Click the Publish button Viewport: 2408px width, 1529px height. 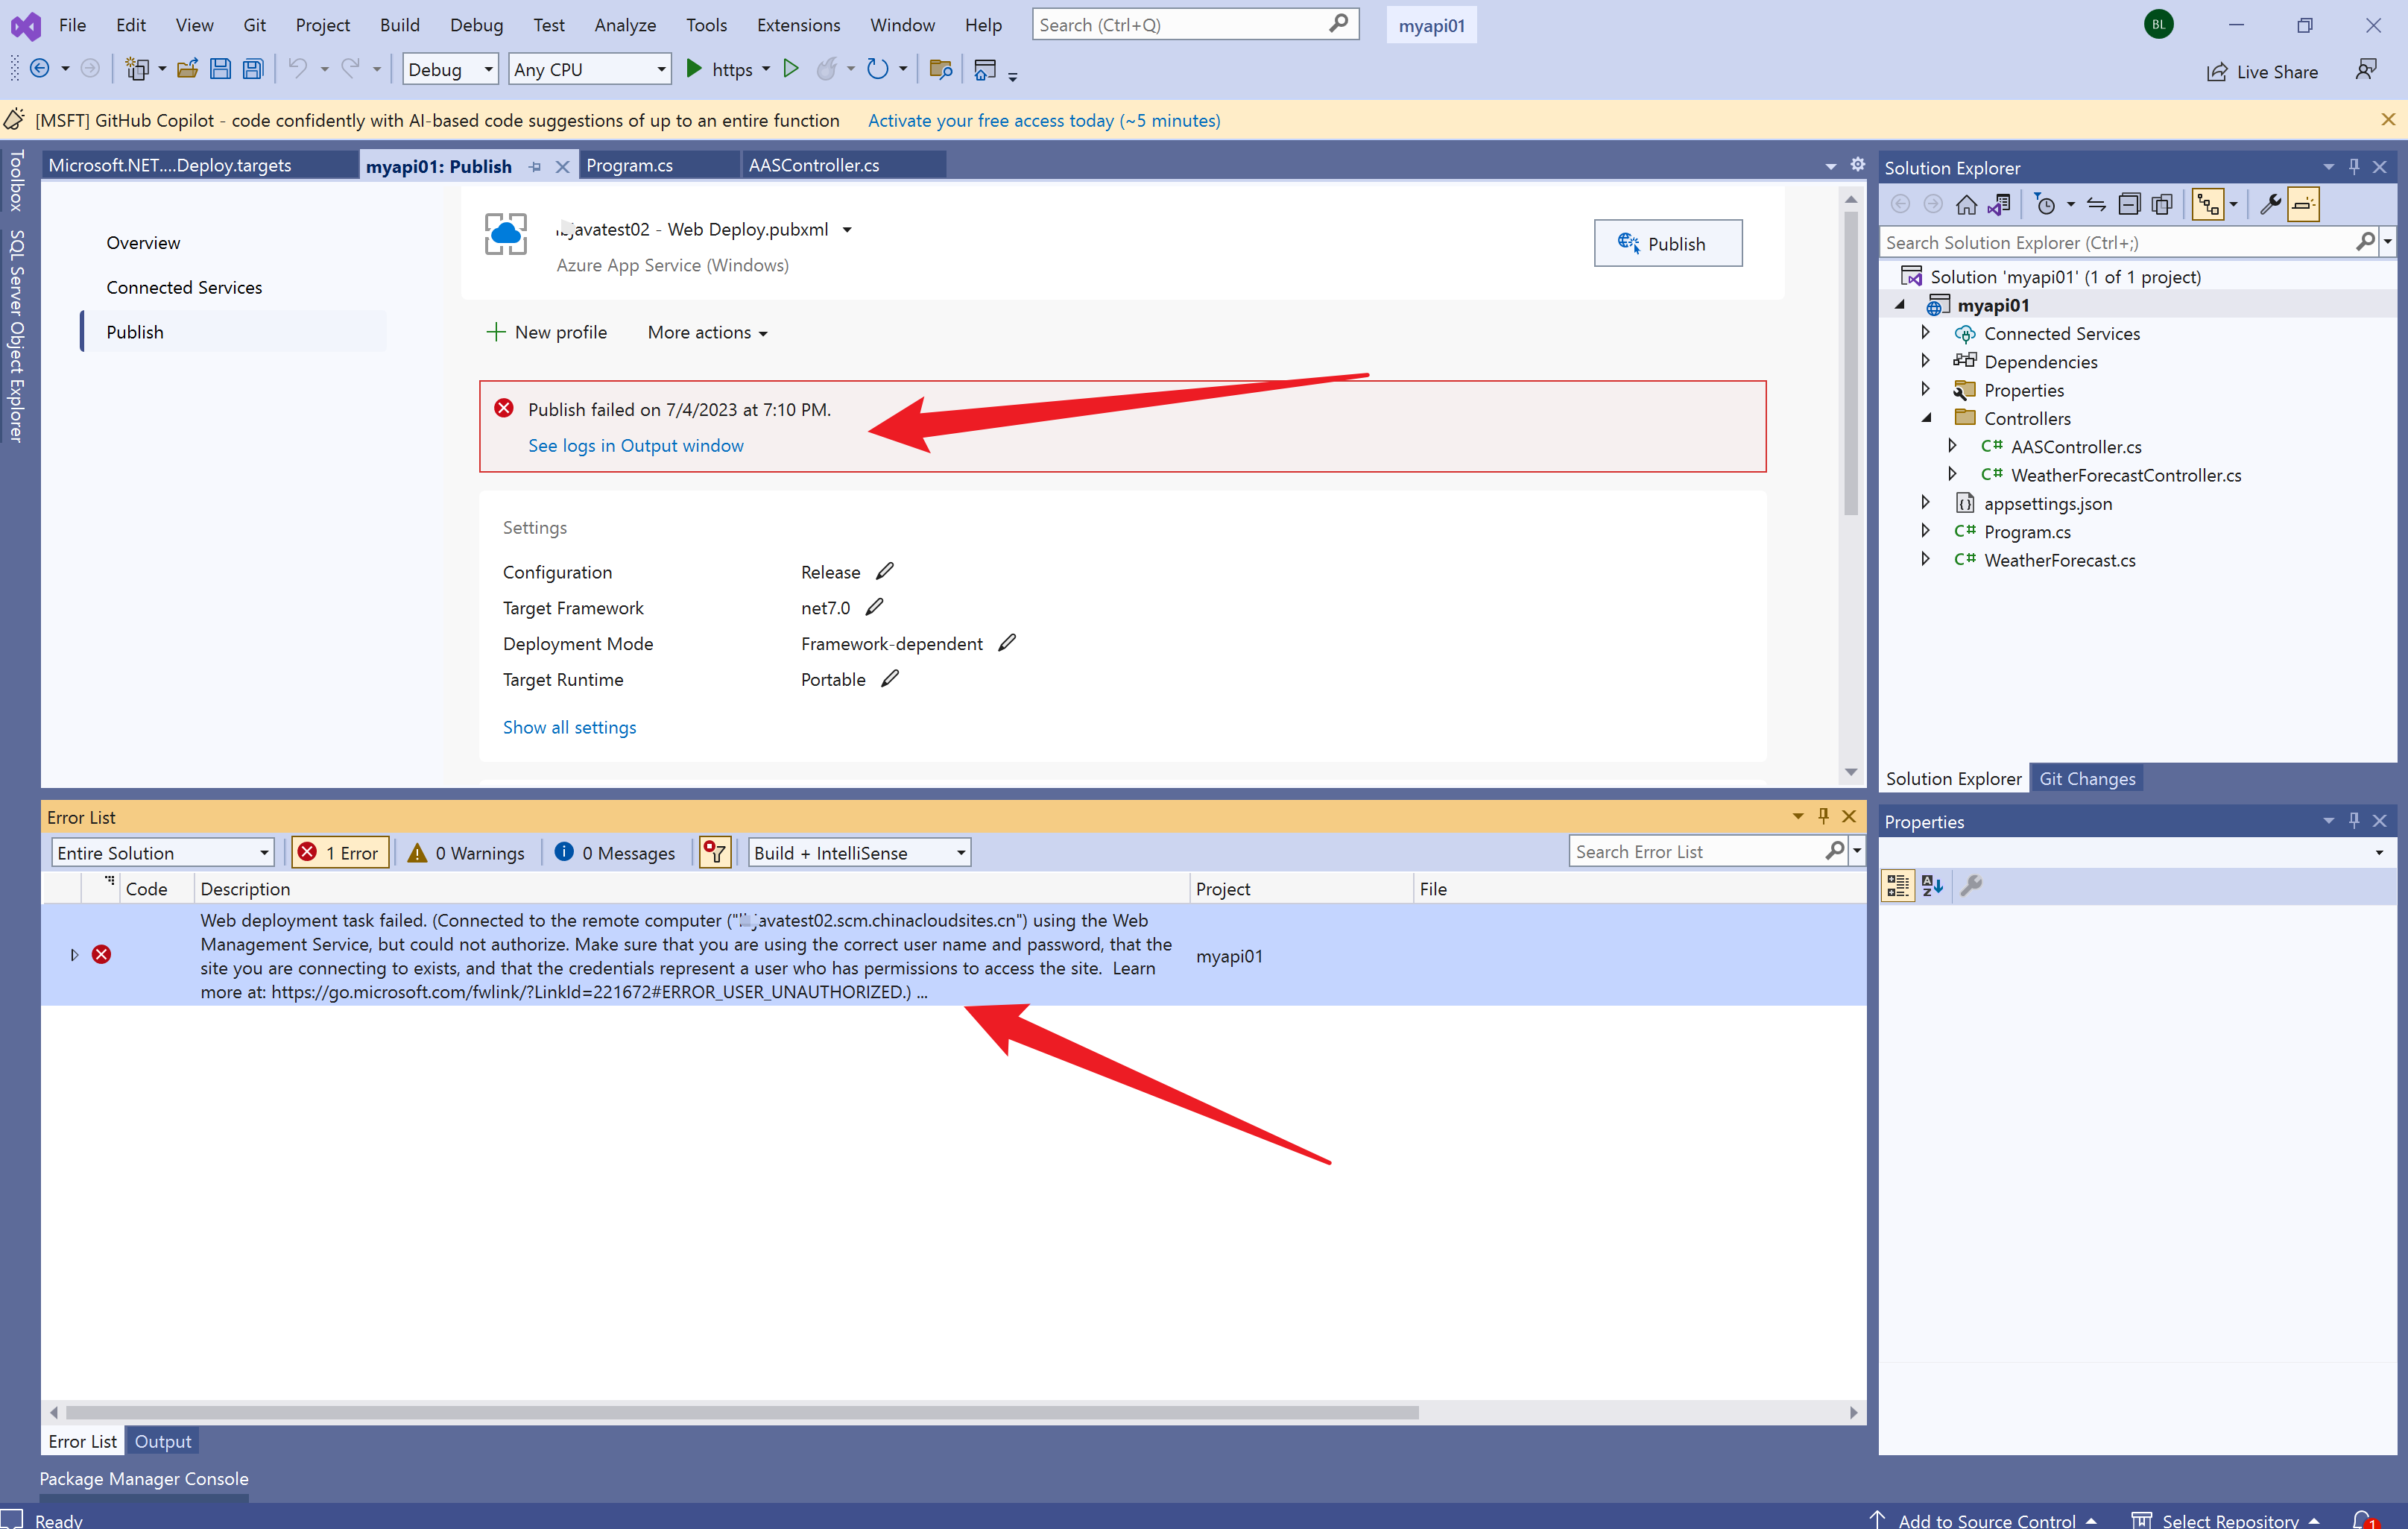point(1667,243)
